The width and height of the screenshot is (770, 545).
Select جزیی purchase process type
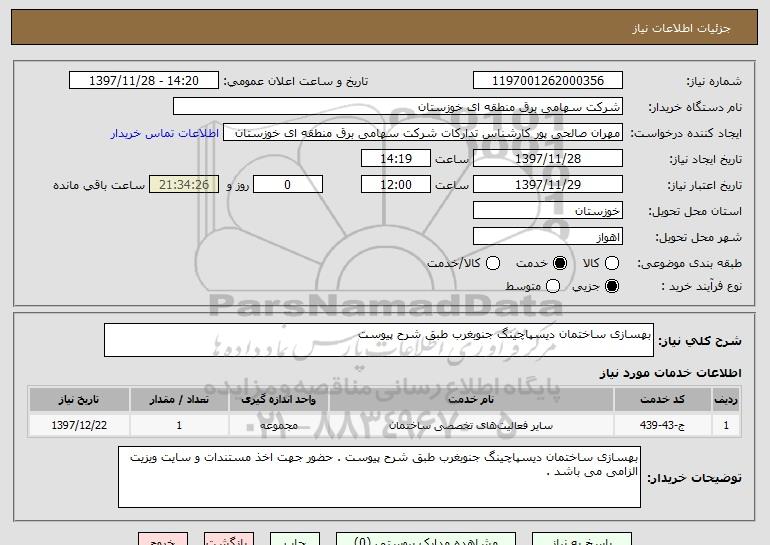tap(613, 287)
